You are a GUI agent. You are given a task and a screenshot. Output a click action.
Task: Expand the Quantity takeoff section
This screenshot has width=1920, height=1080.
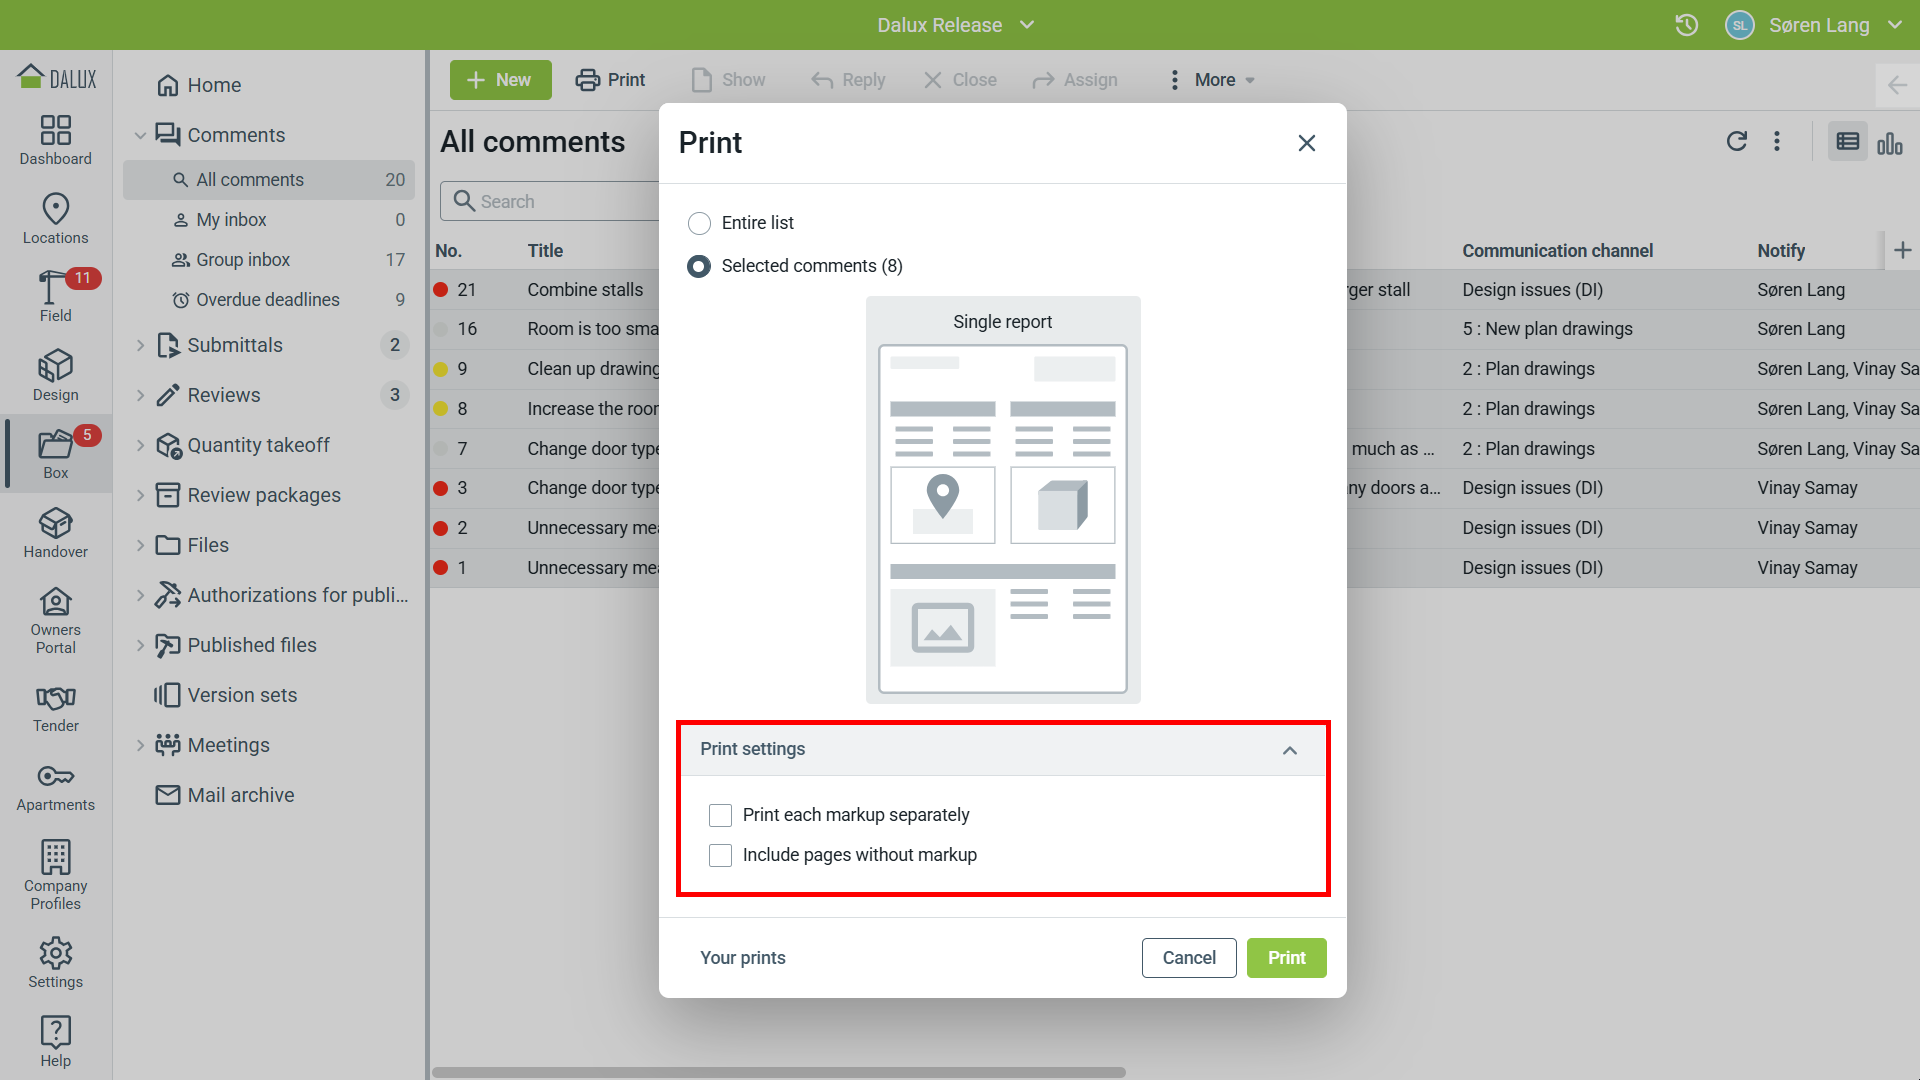[x=140, y=445]
